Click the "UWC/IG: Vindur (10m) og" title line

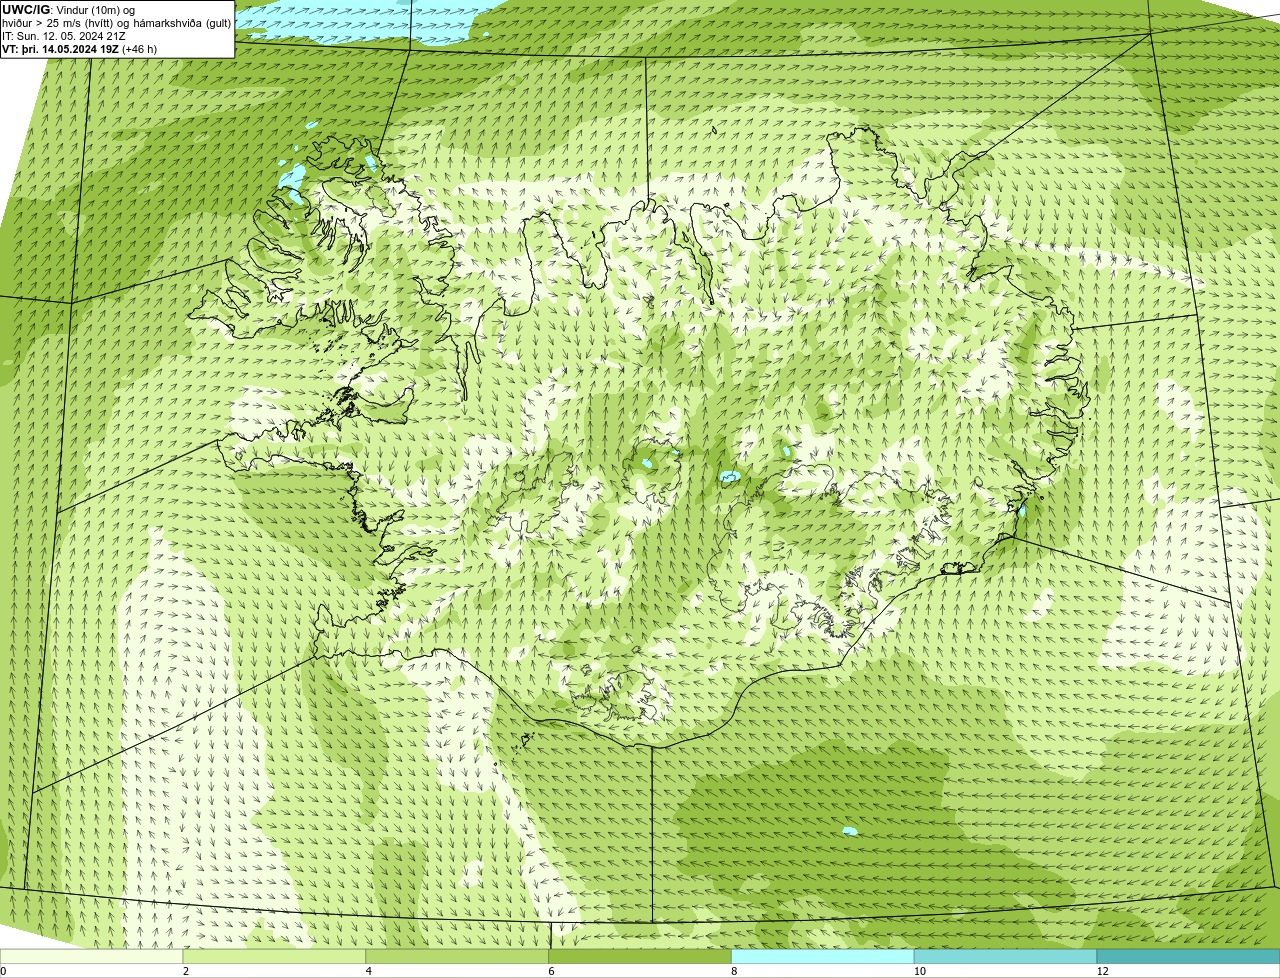[68, 10]
